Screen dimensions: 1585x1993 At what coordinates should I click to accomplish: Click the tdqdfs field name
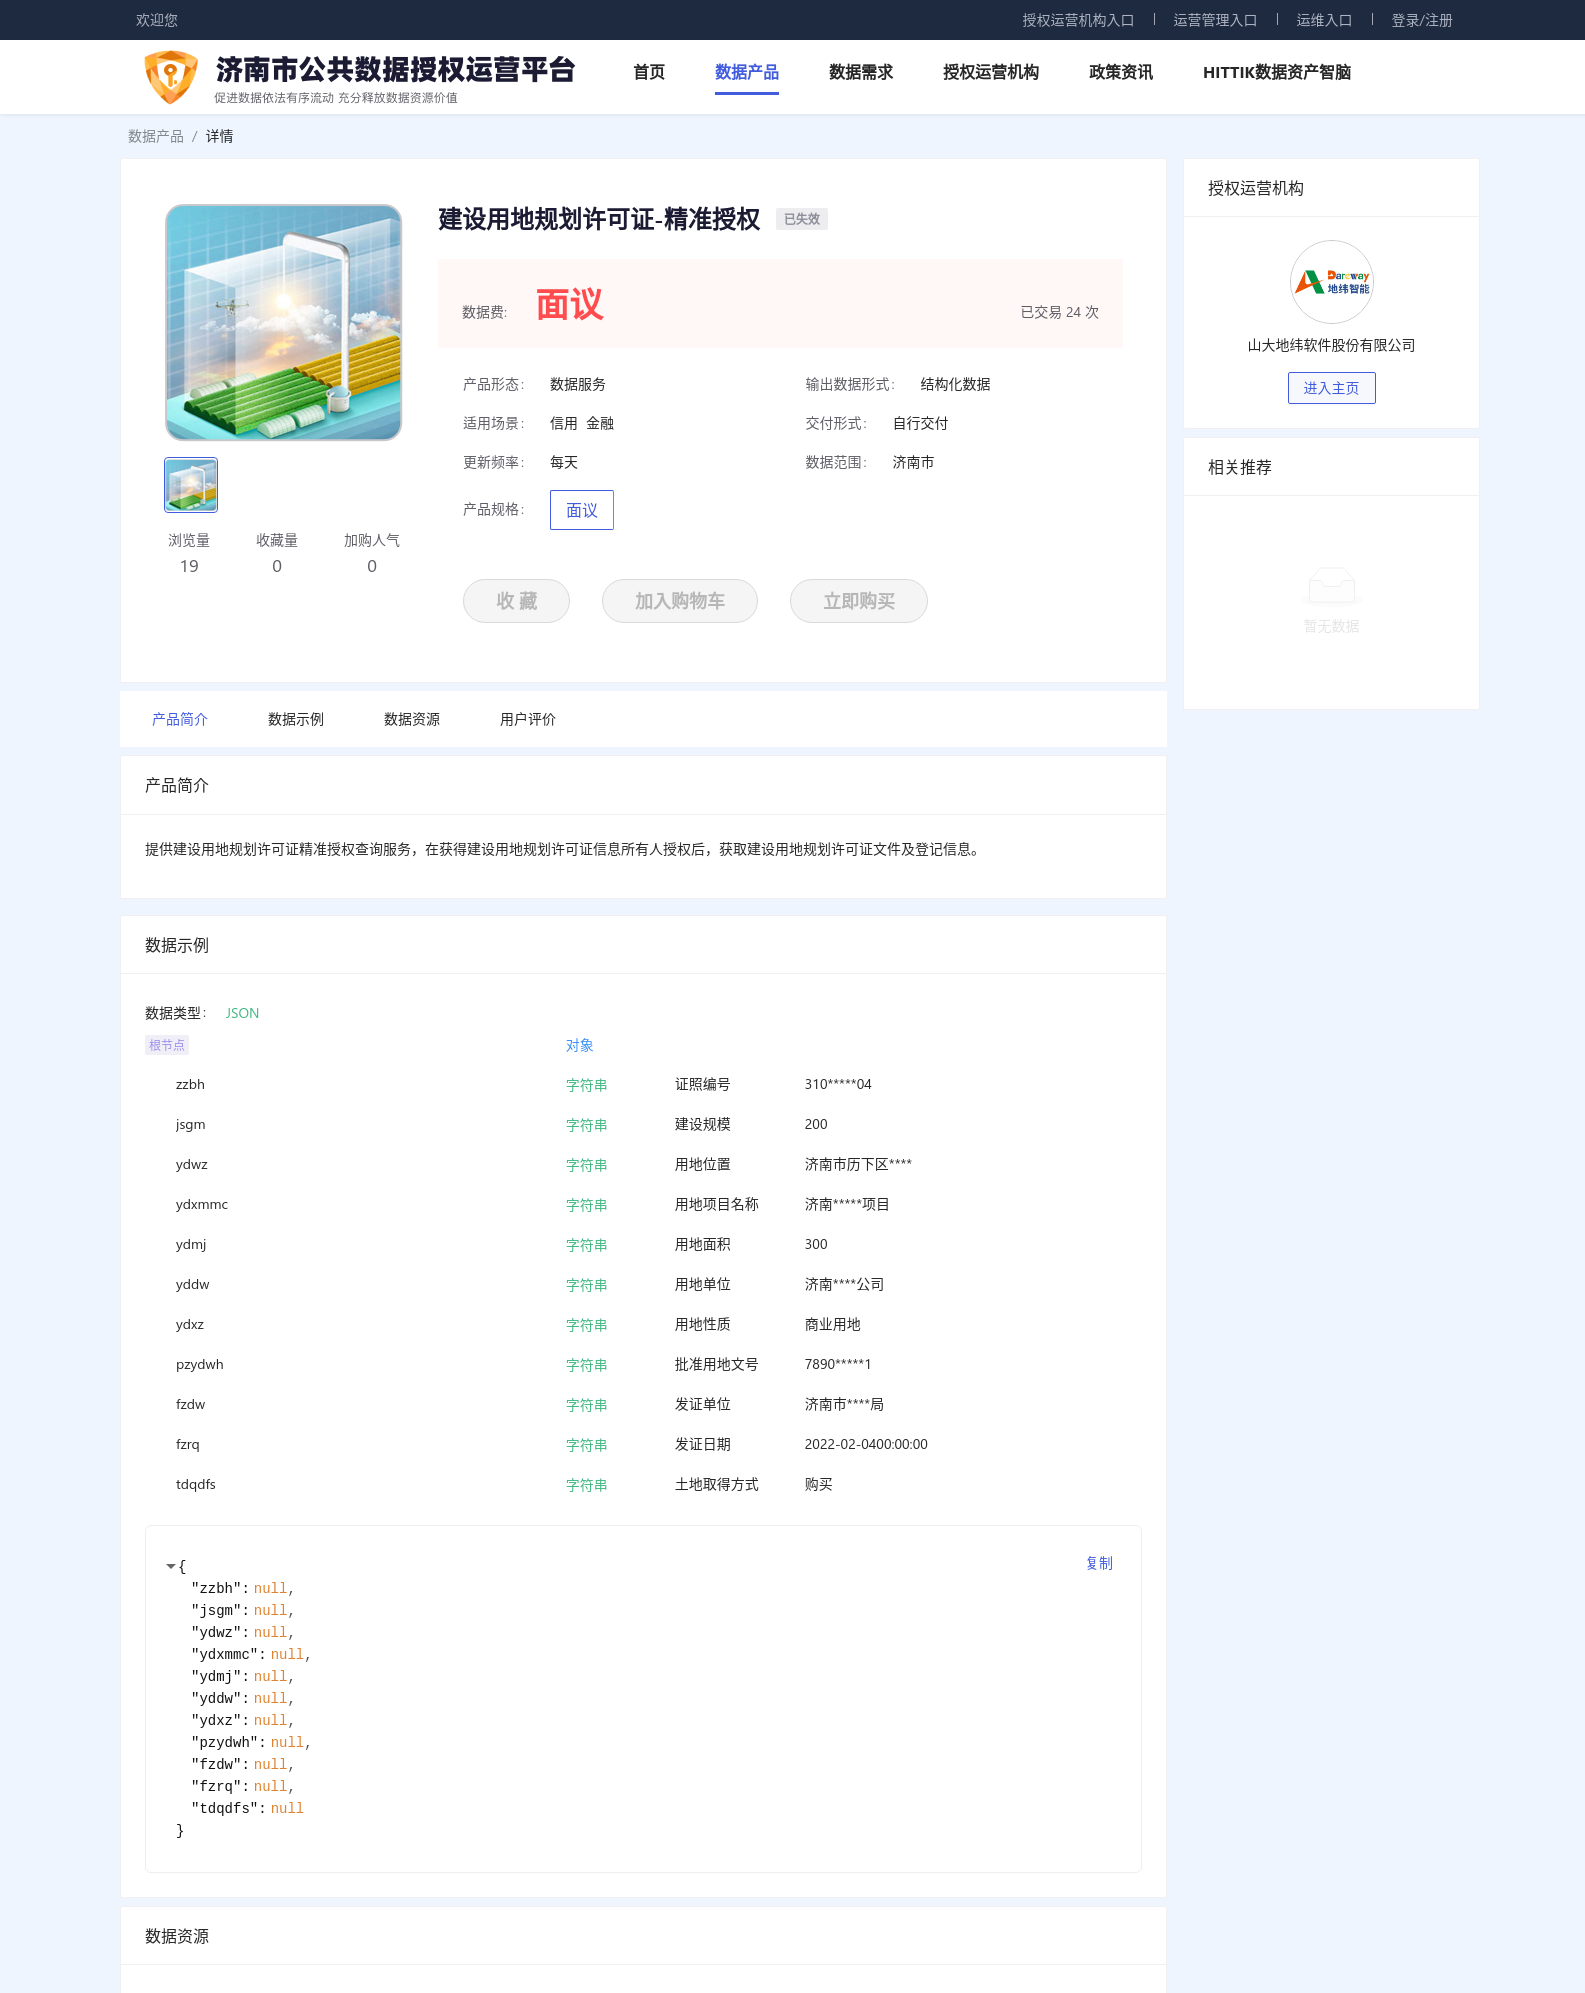pyautogui.click(x=195, y=1484)
